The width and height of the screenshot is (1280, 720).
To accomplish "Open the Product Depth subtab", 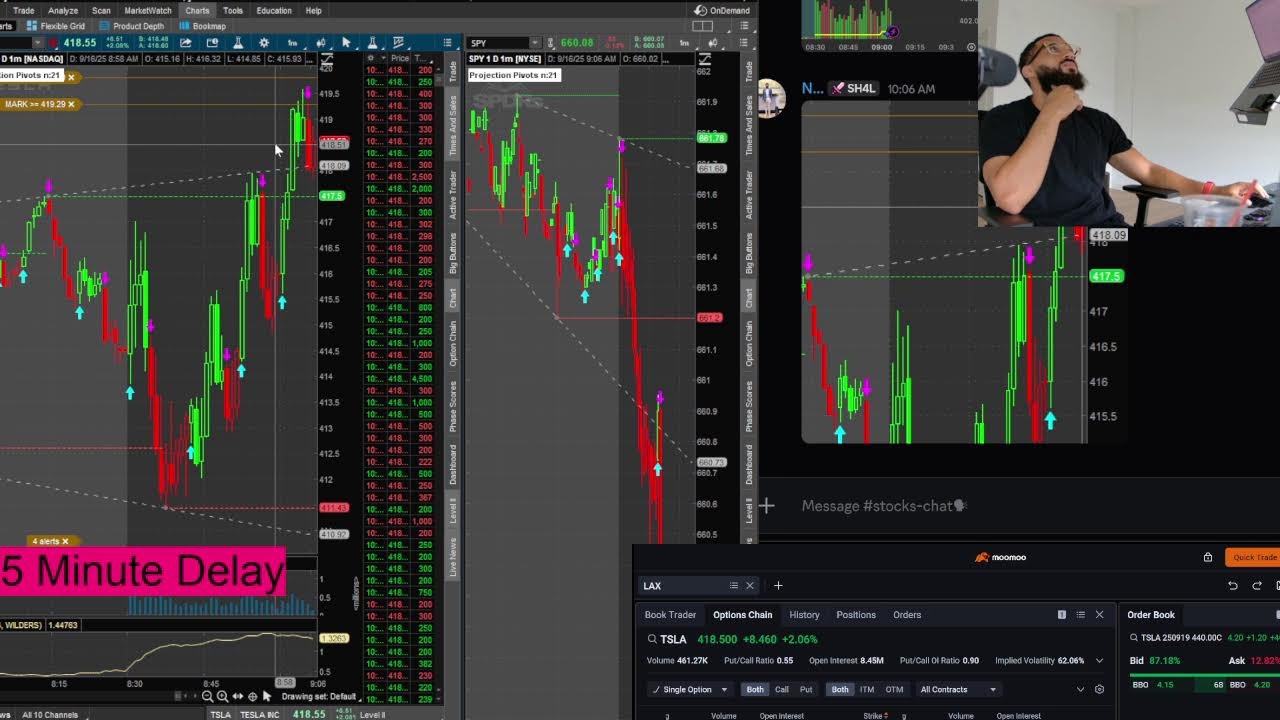I will 133,26.
